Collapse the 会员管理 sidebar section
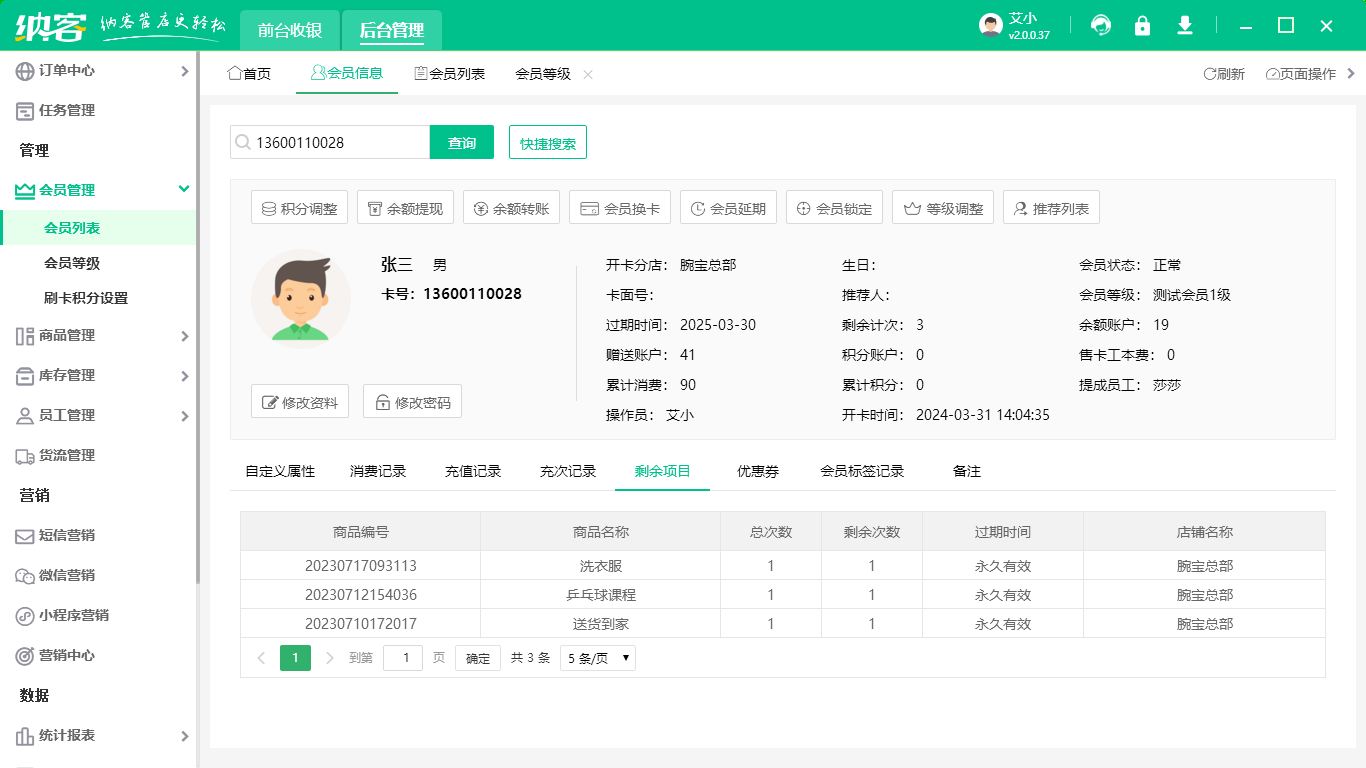Viewport: 1366px width, 768px height. point(184,189)
